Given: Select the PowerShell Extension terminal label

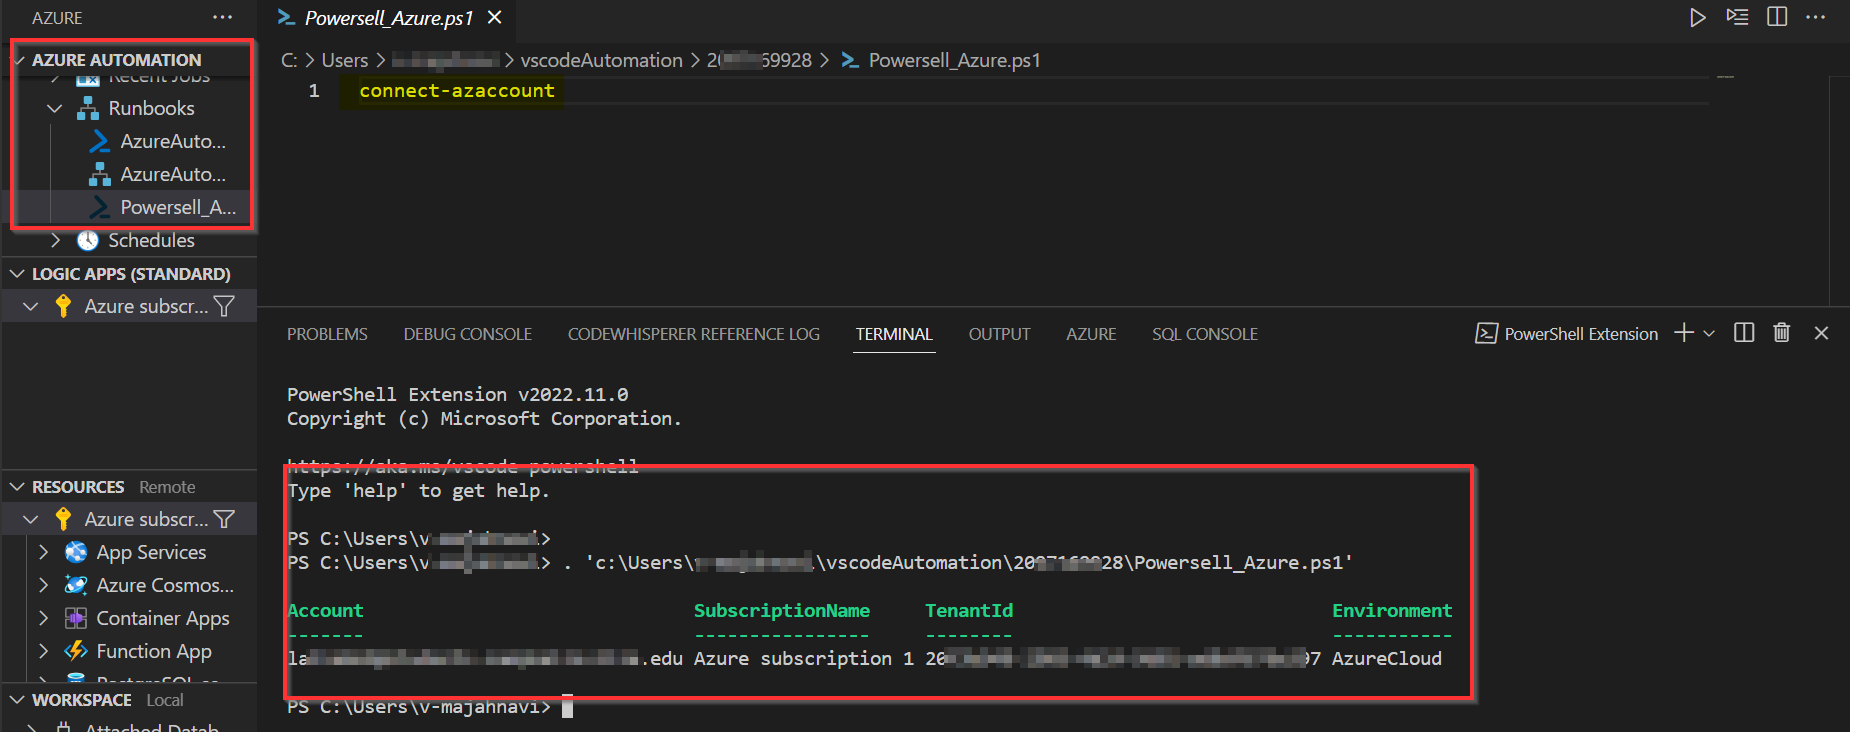Looking at the screenshot, I should coord(1581,334).
